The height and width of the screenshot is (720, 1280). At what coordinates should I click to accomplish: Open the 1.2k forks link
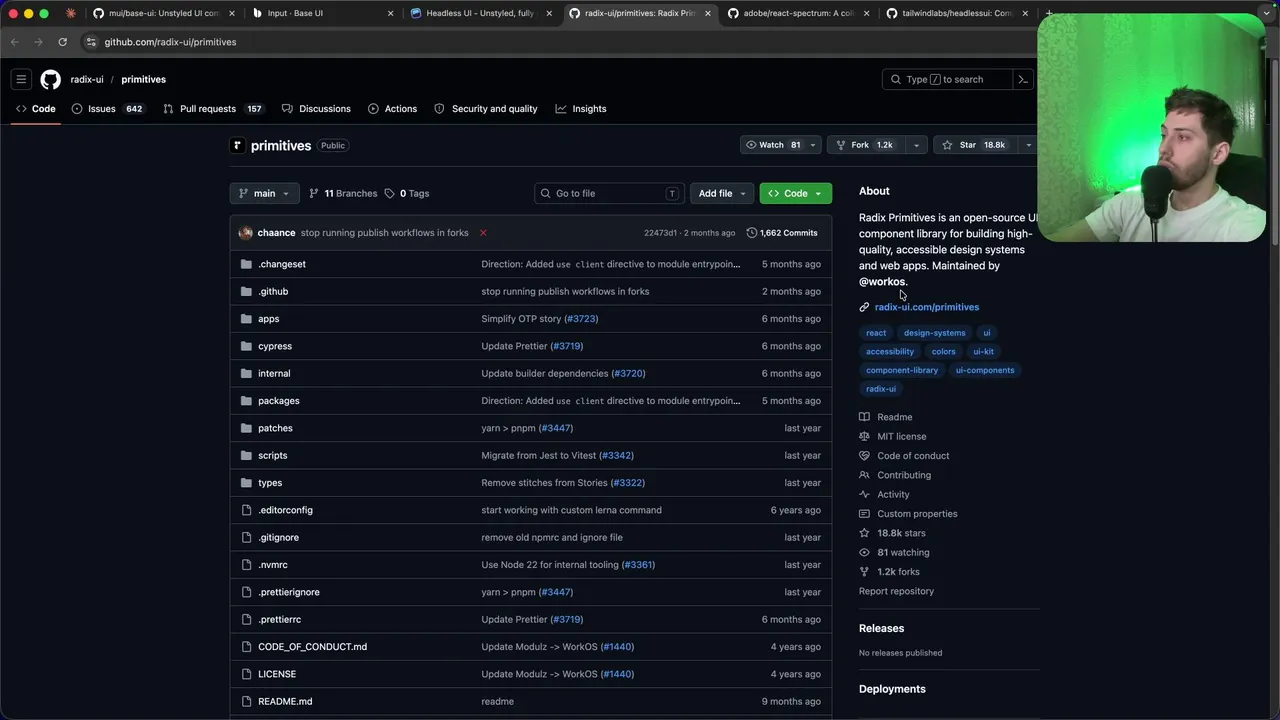898,572
